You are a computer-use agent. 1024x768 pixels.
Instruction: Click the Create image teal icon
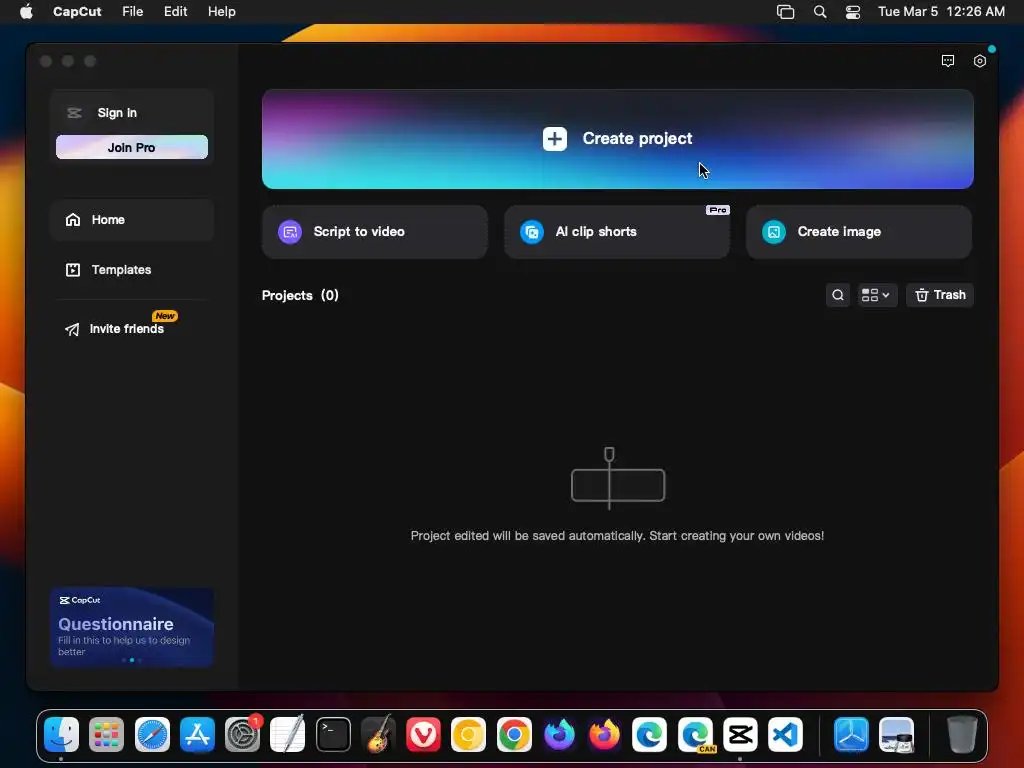[774, 232]
